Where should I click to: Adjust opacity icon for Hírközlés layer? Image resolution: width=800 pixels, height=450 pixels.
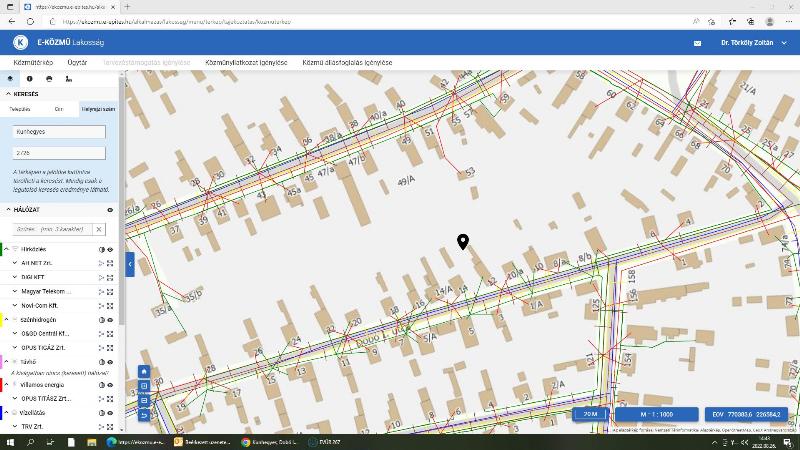pos(102,249)
